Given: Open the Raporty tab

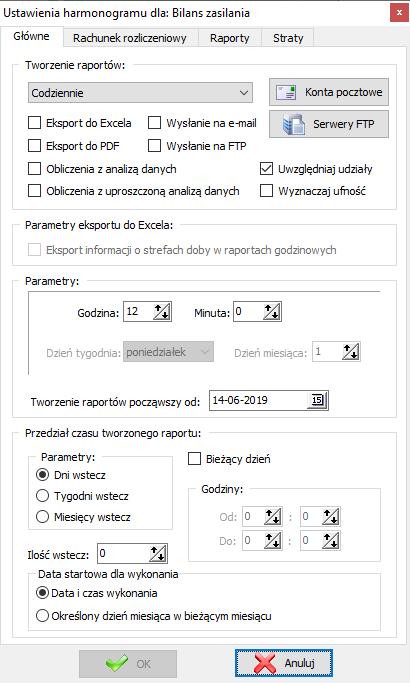Looking at the screenshot, I should click(x=230, y=38).
